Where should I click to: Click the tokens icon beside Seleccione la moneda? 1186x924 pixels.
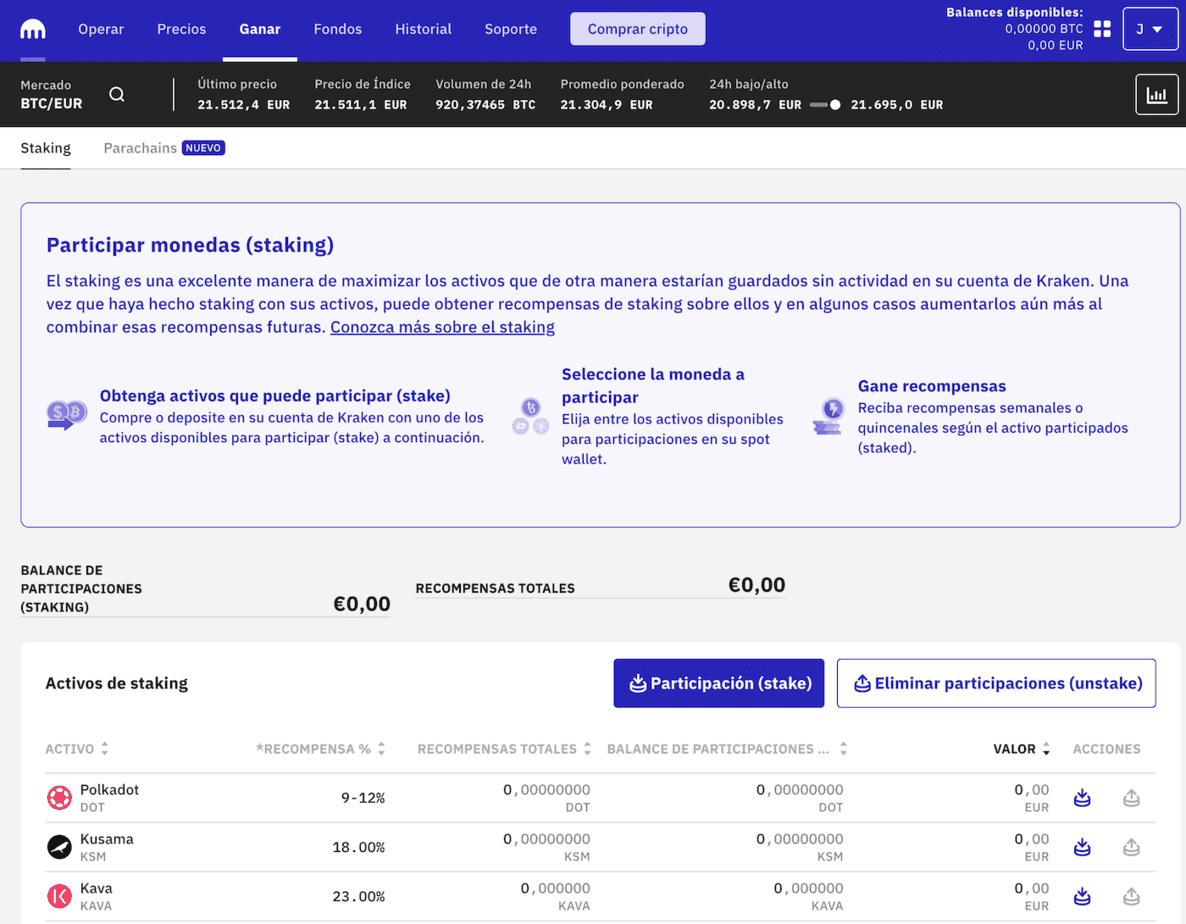click(x=530, y=417)
